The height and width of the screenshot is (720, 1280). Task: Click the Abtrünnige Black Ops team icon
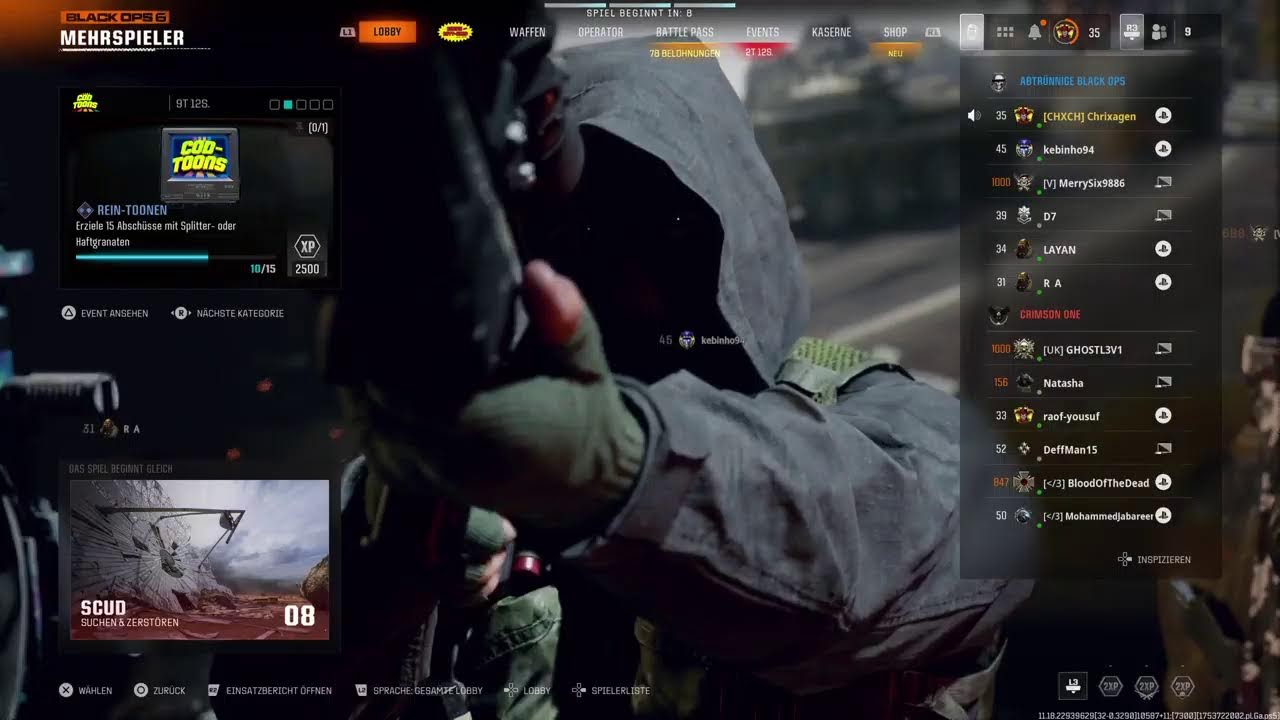coord(997,82)
